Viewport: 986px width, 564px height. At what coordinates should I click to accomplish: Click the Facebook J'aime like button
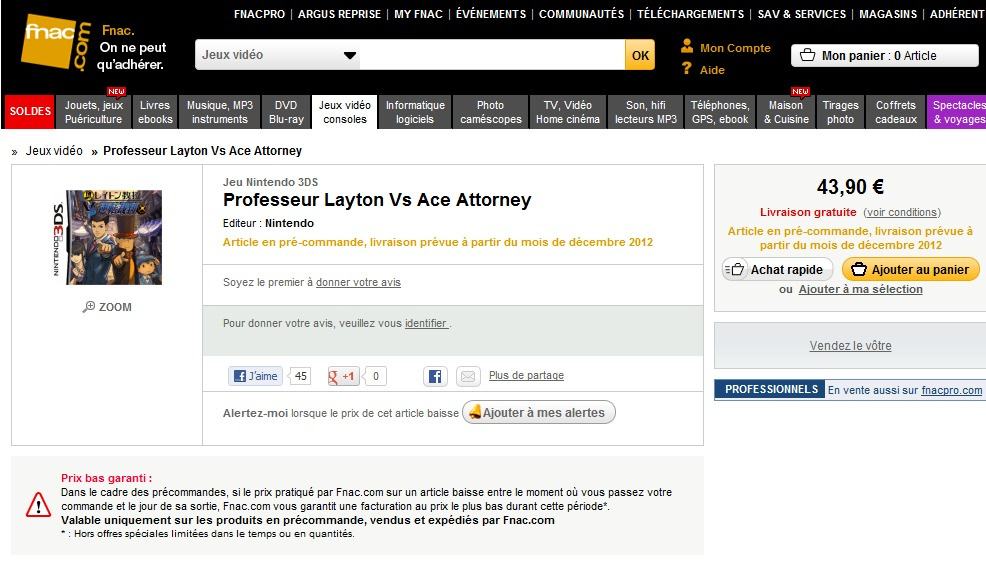click(255, 376)
